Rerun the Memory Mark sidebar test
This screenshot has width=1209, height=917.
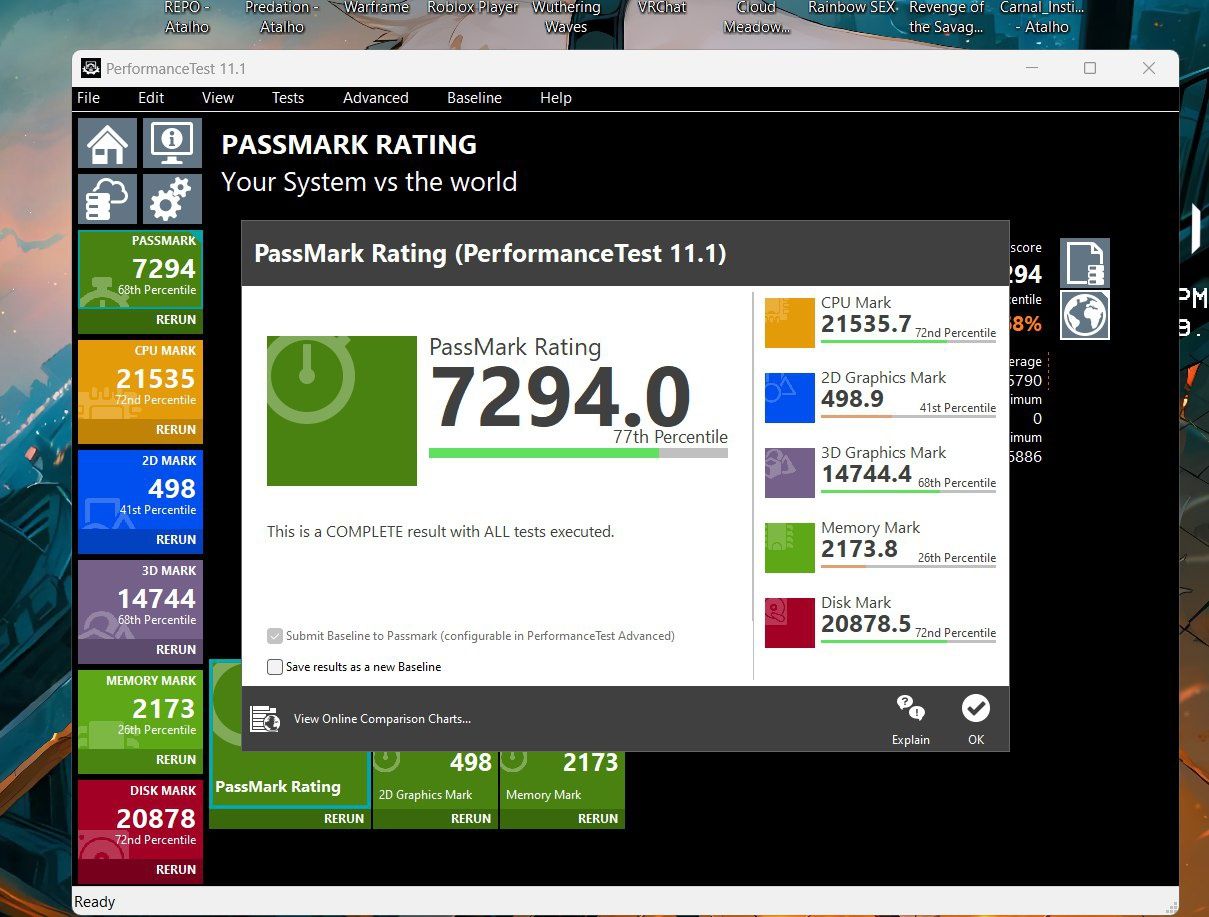click(x=176, y=760)
